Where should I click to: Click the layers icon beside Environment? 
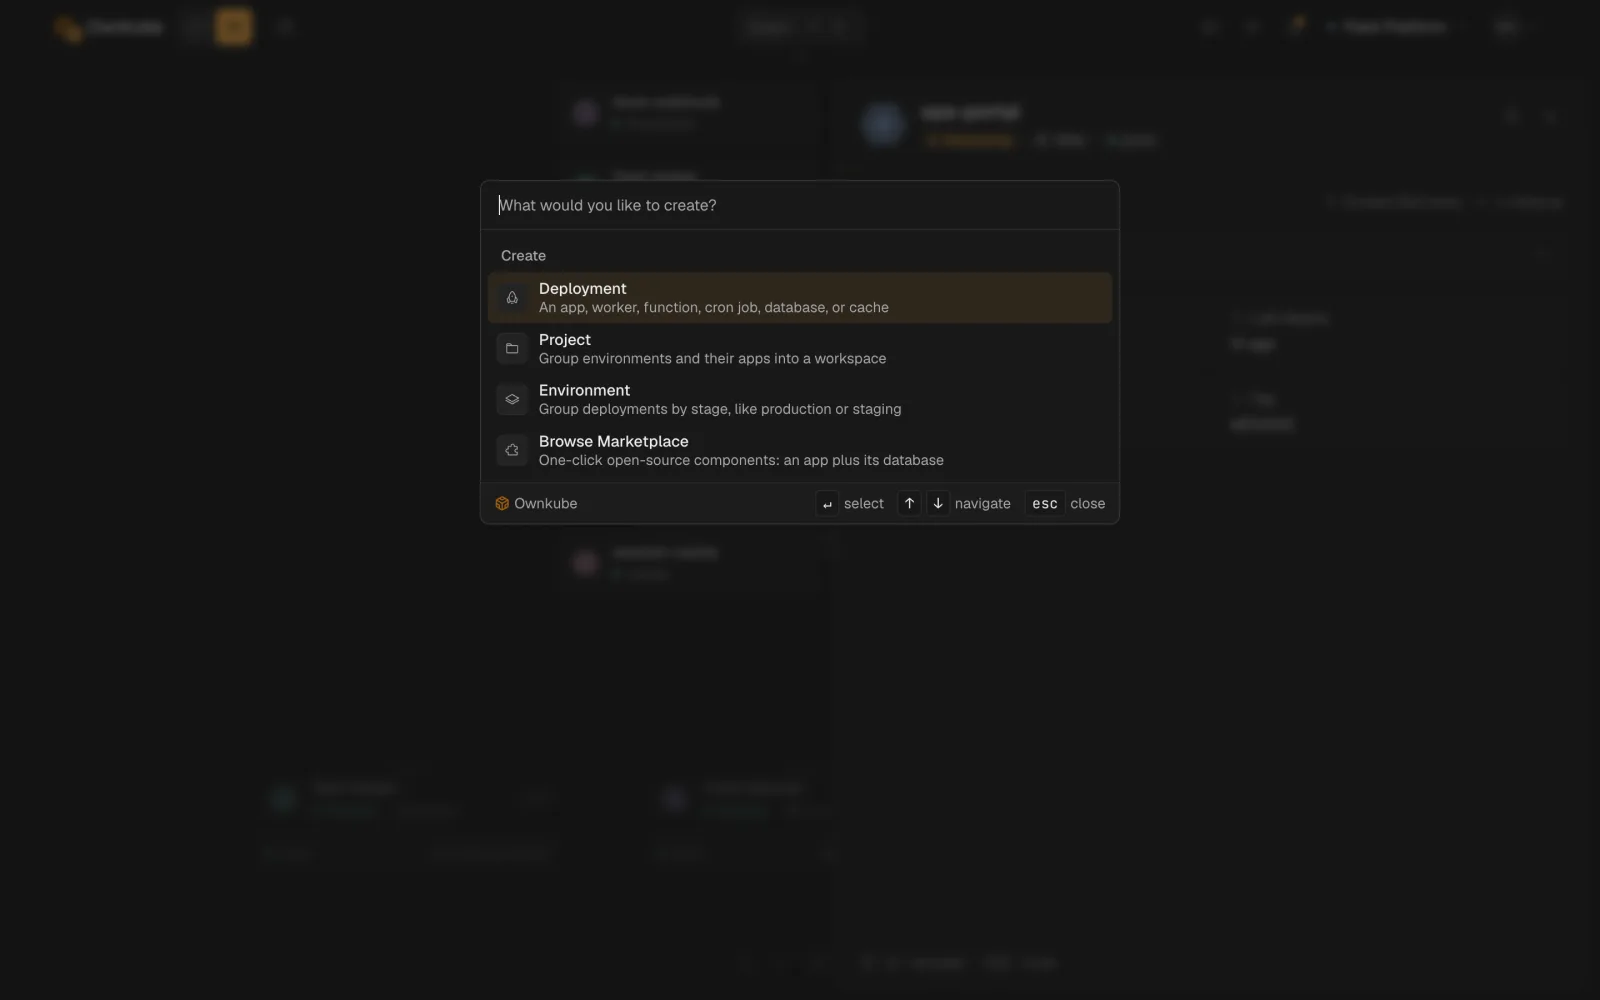(512, 399)
